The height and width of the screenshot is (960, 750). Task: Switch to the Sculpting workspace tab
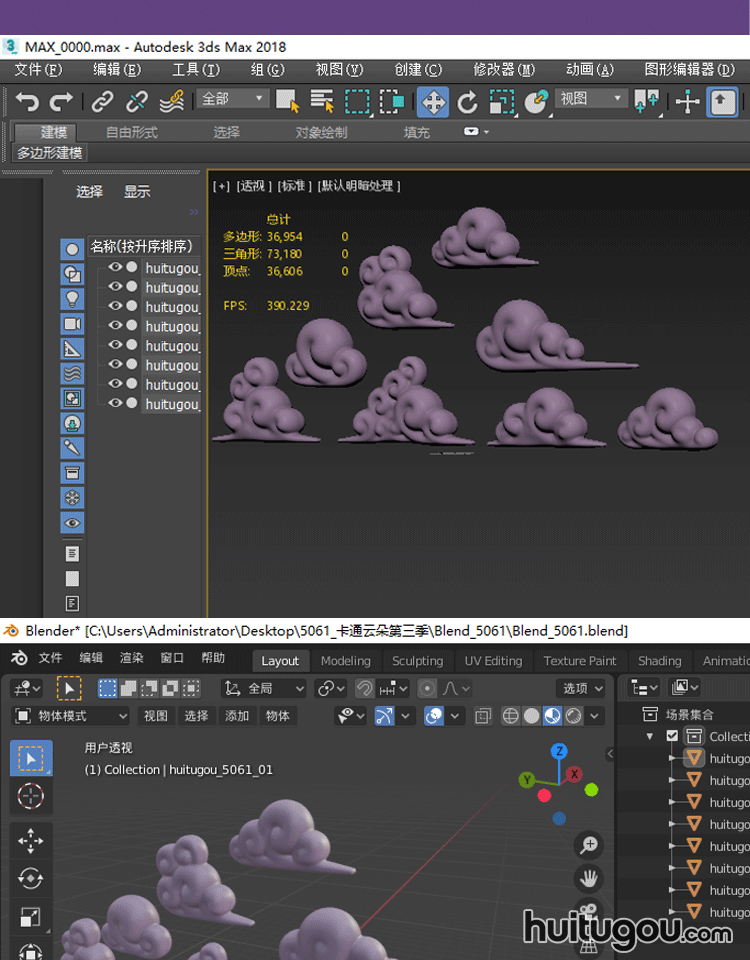417,661
